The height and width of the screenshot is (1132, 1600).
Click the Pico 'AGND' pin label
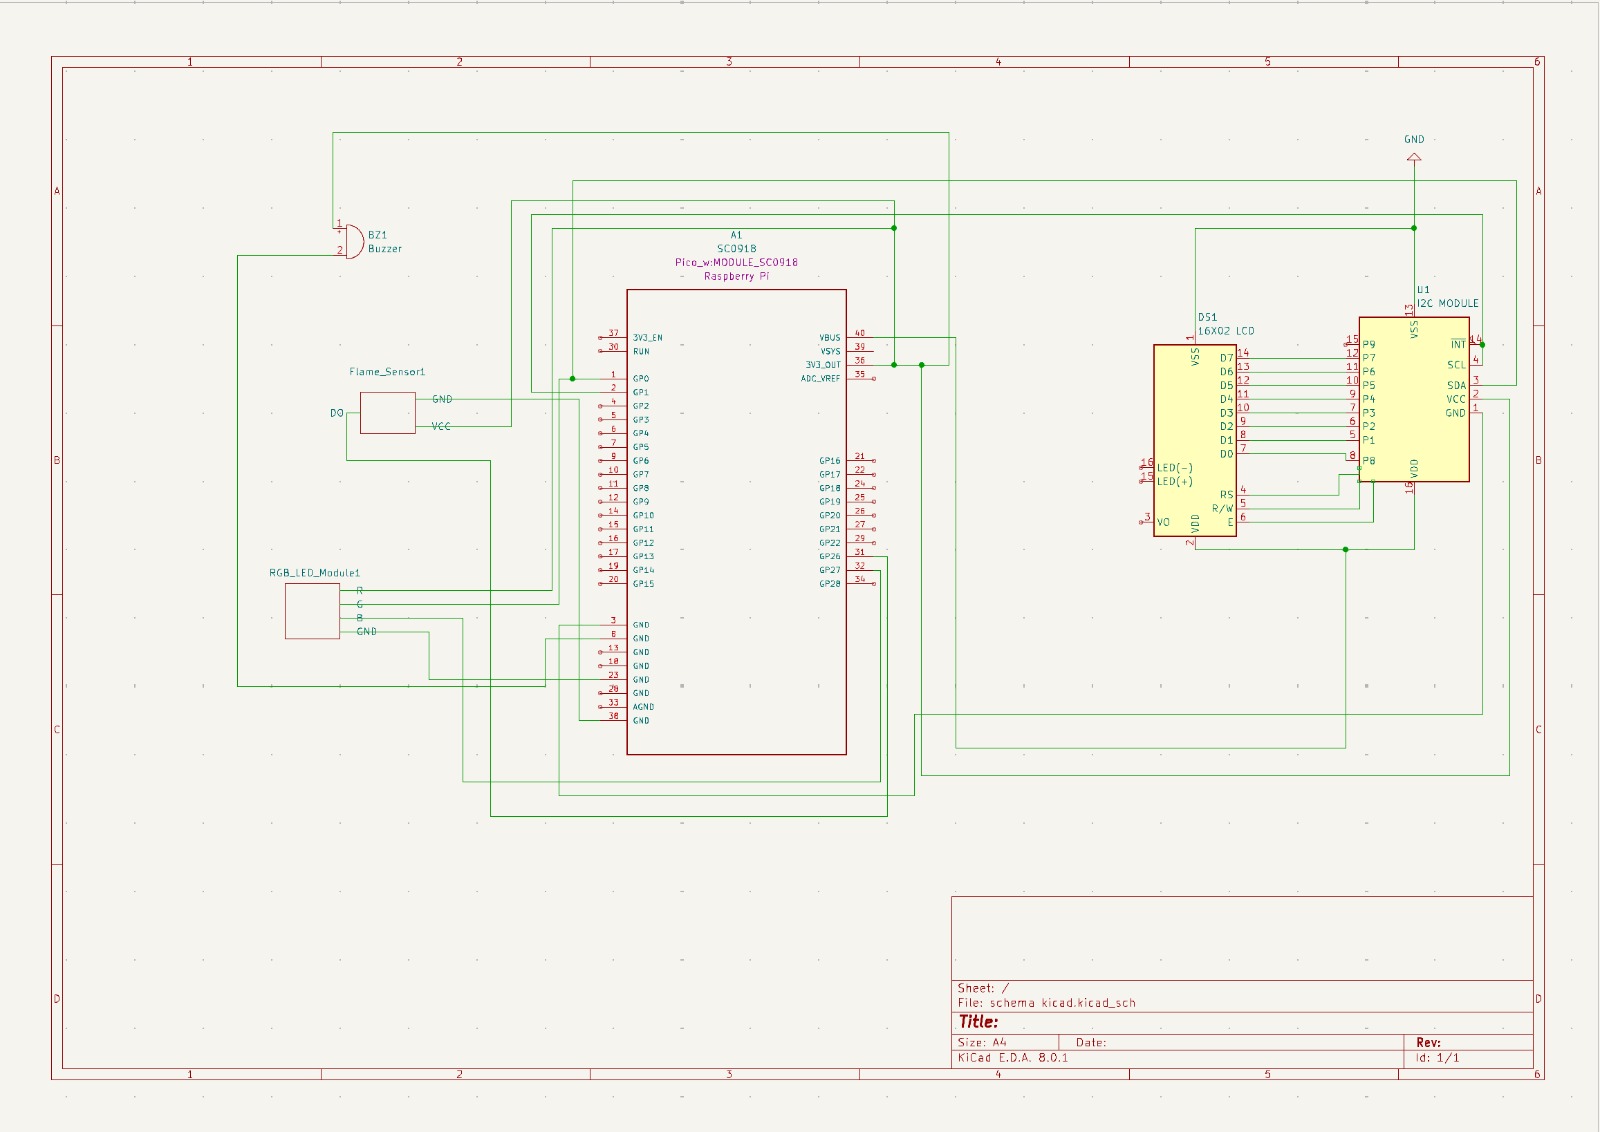point(643,707)
